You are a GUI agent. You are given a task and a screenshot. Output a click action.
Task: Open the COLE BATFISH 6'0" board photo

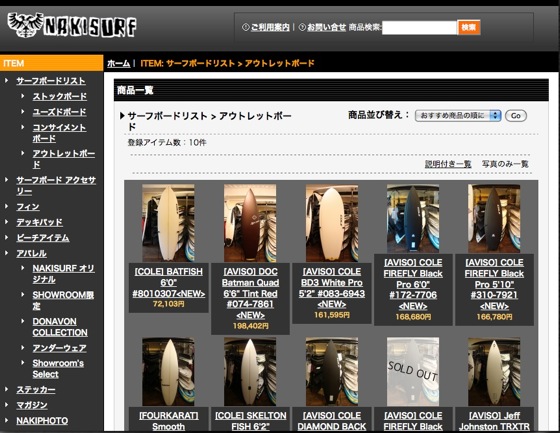[168, 223]
